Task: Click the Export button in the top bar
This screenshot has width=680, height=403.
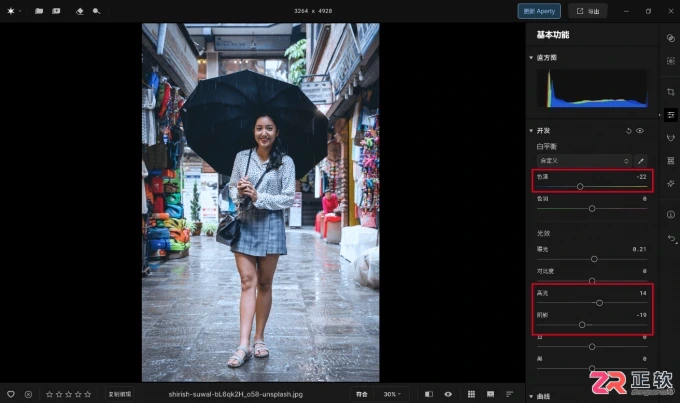Action: pyautogui.click(x=588, y=11)
